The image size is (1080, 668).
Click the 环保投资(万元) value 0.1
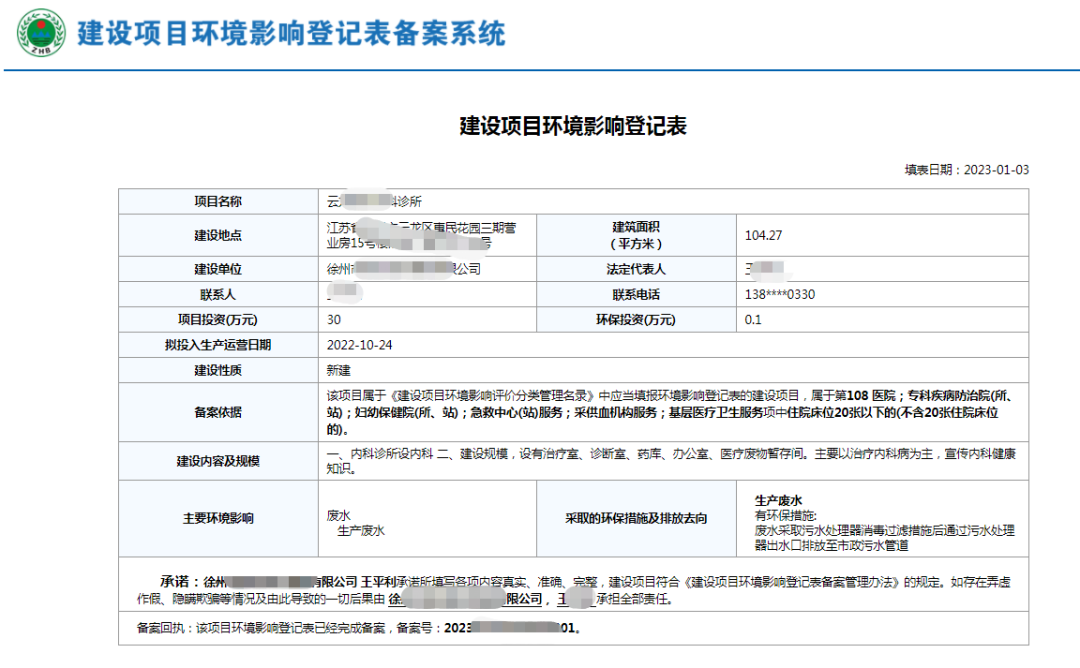point(753,320)
